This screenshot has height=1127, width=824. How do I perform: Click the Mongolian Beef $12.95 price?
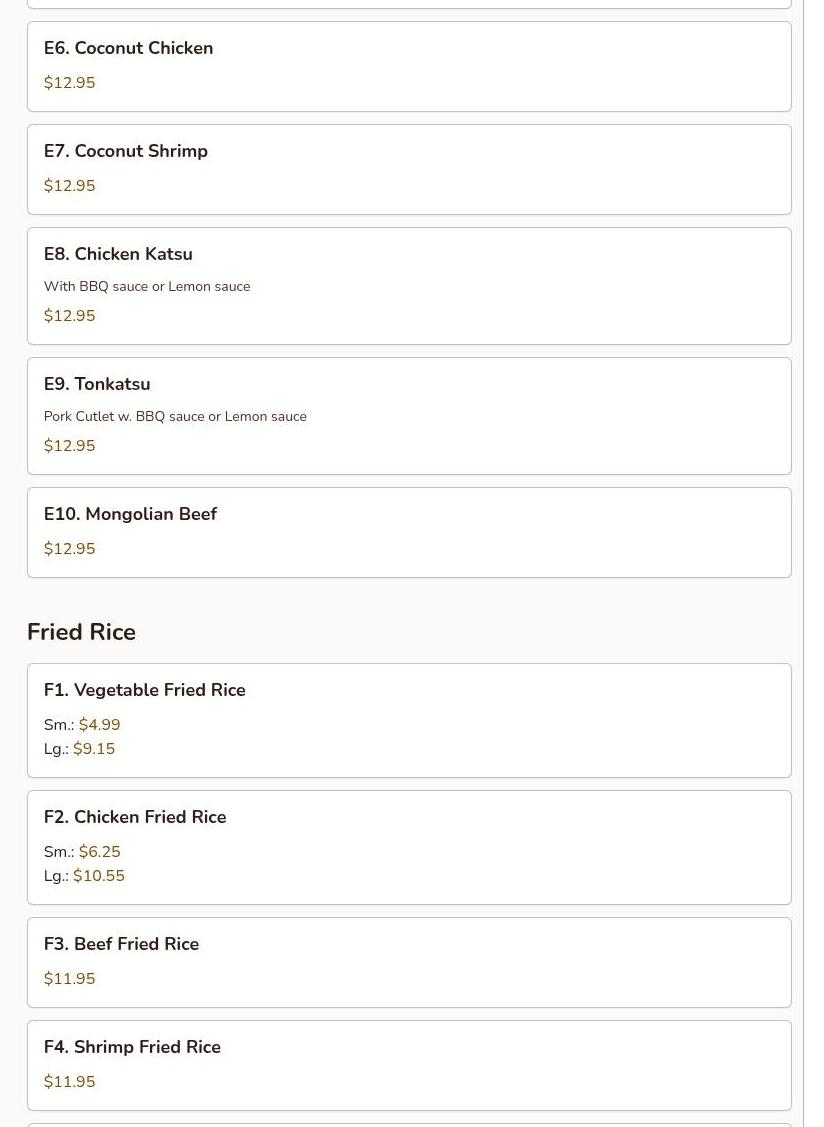point(70,549)
